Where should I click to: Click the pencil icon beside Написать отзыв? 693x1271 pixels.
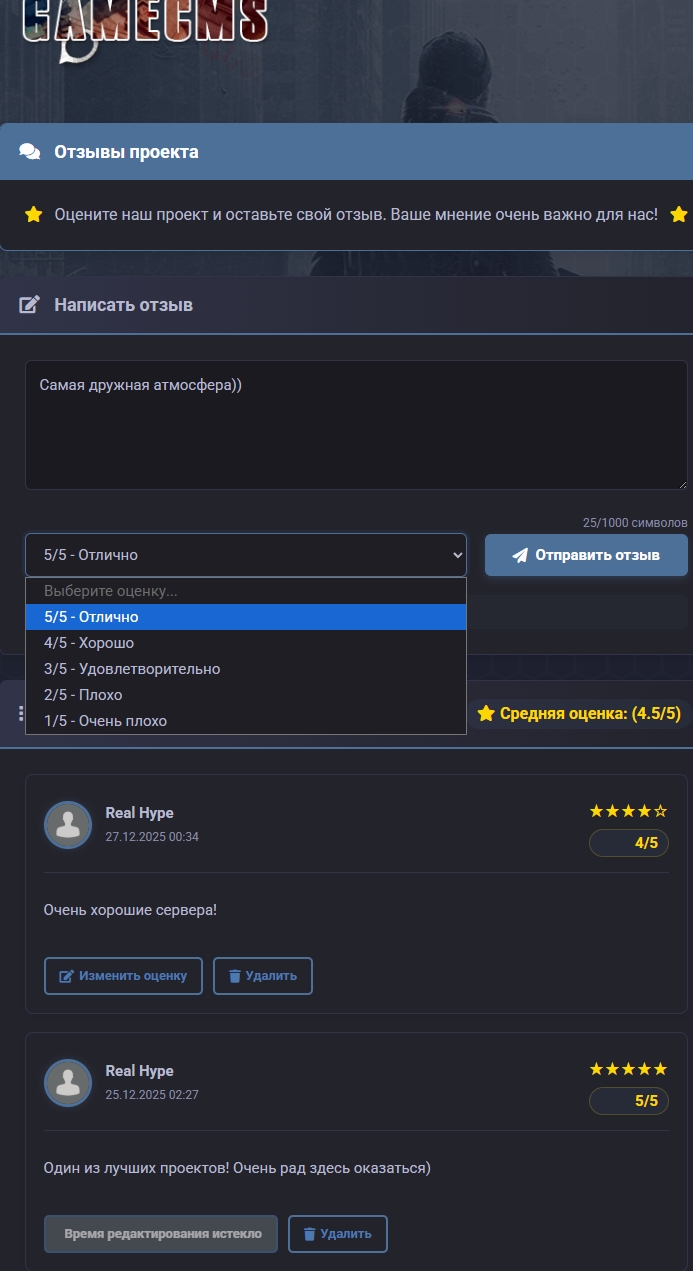tap(30, 305)
